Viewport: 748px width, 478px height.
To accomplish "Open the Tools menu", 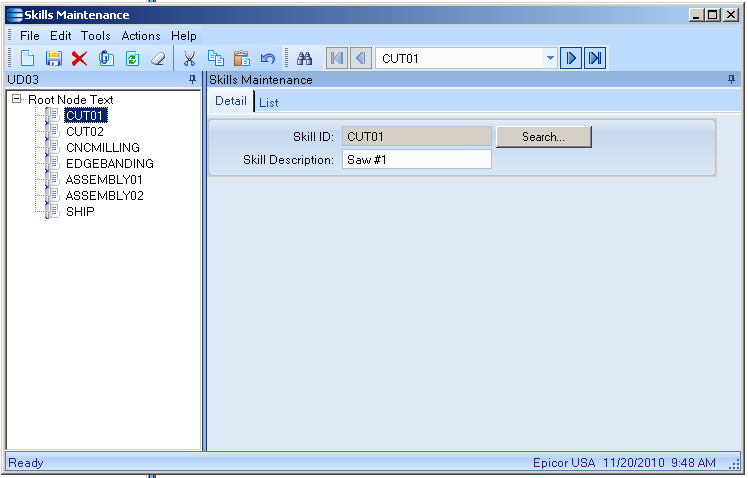I will [x=95, y=36].
